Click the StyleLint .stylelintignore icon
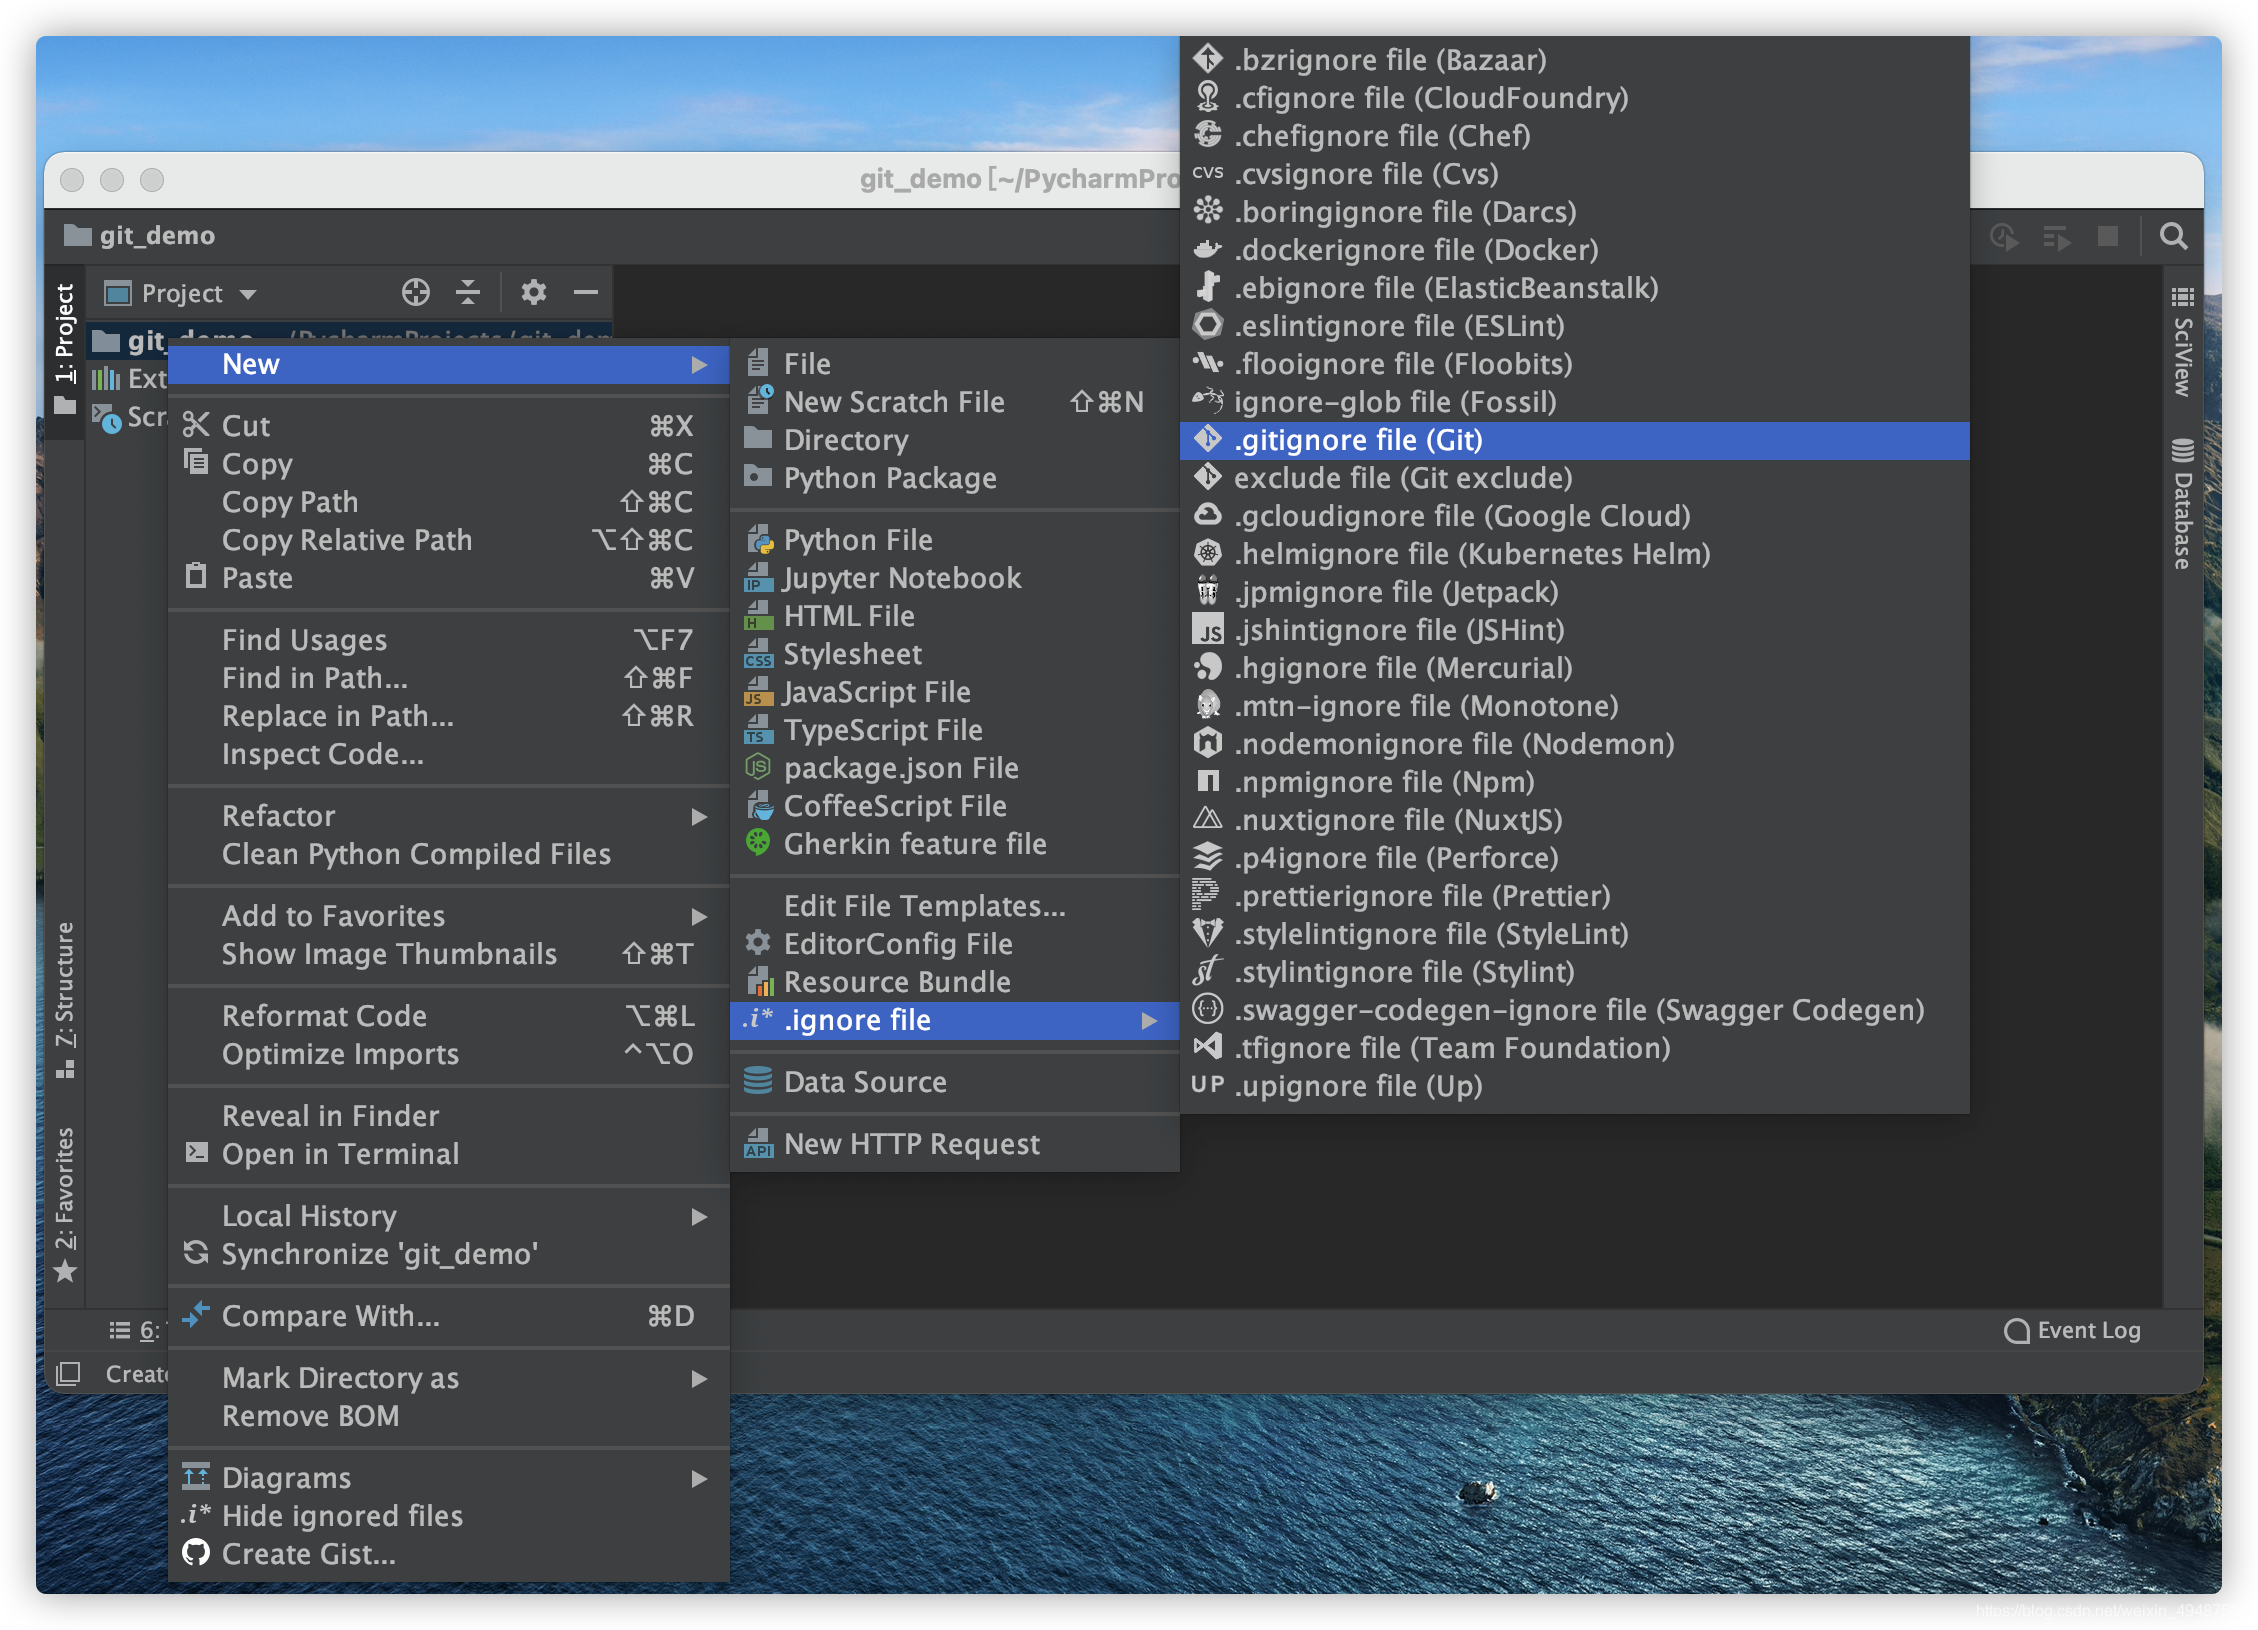Screen dimensions: 2258x1630 [1208, 934]
